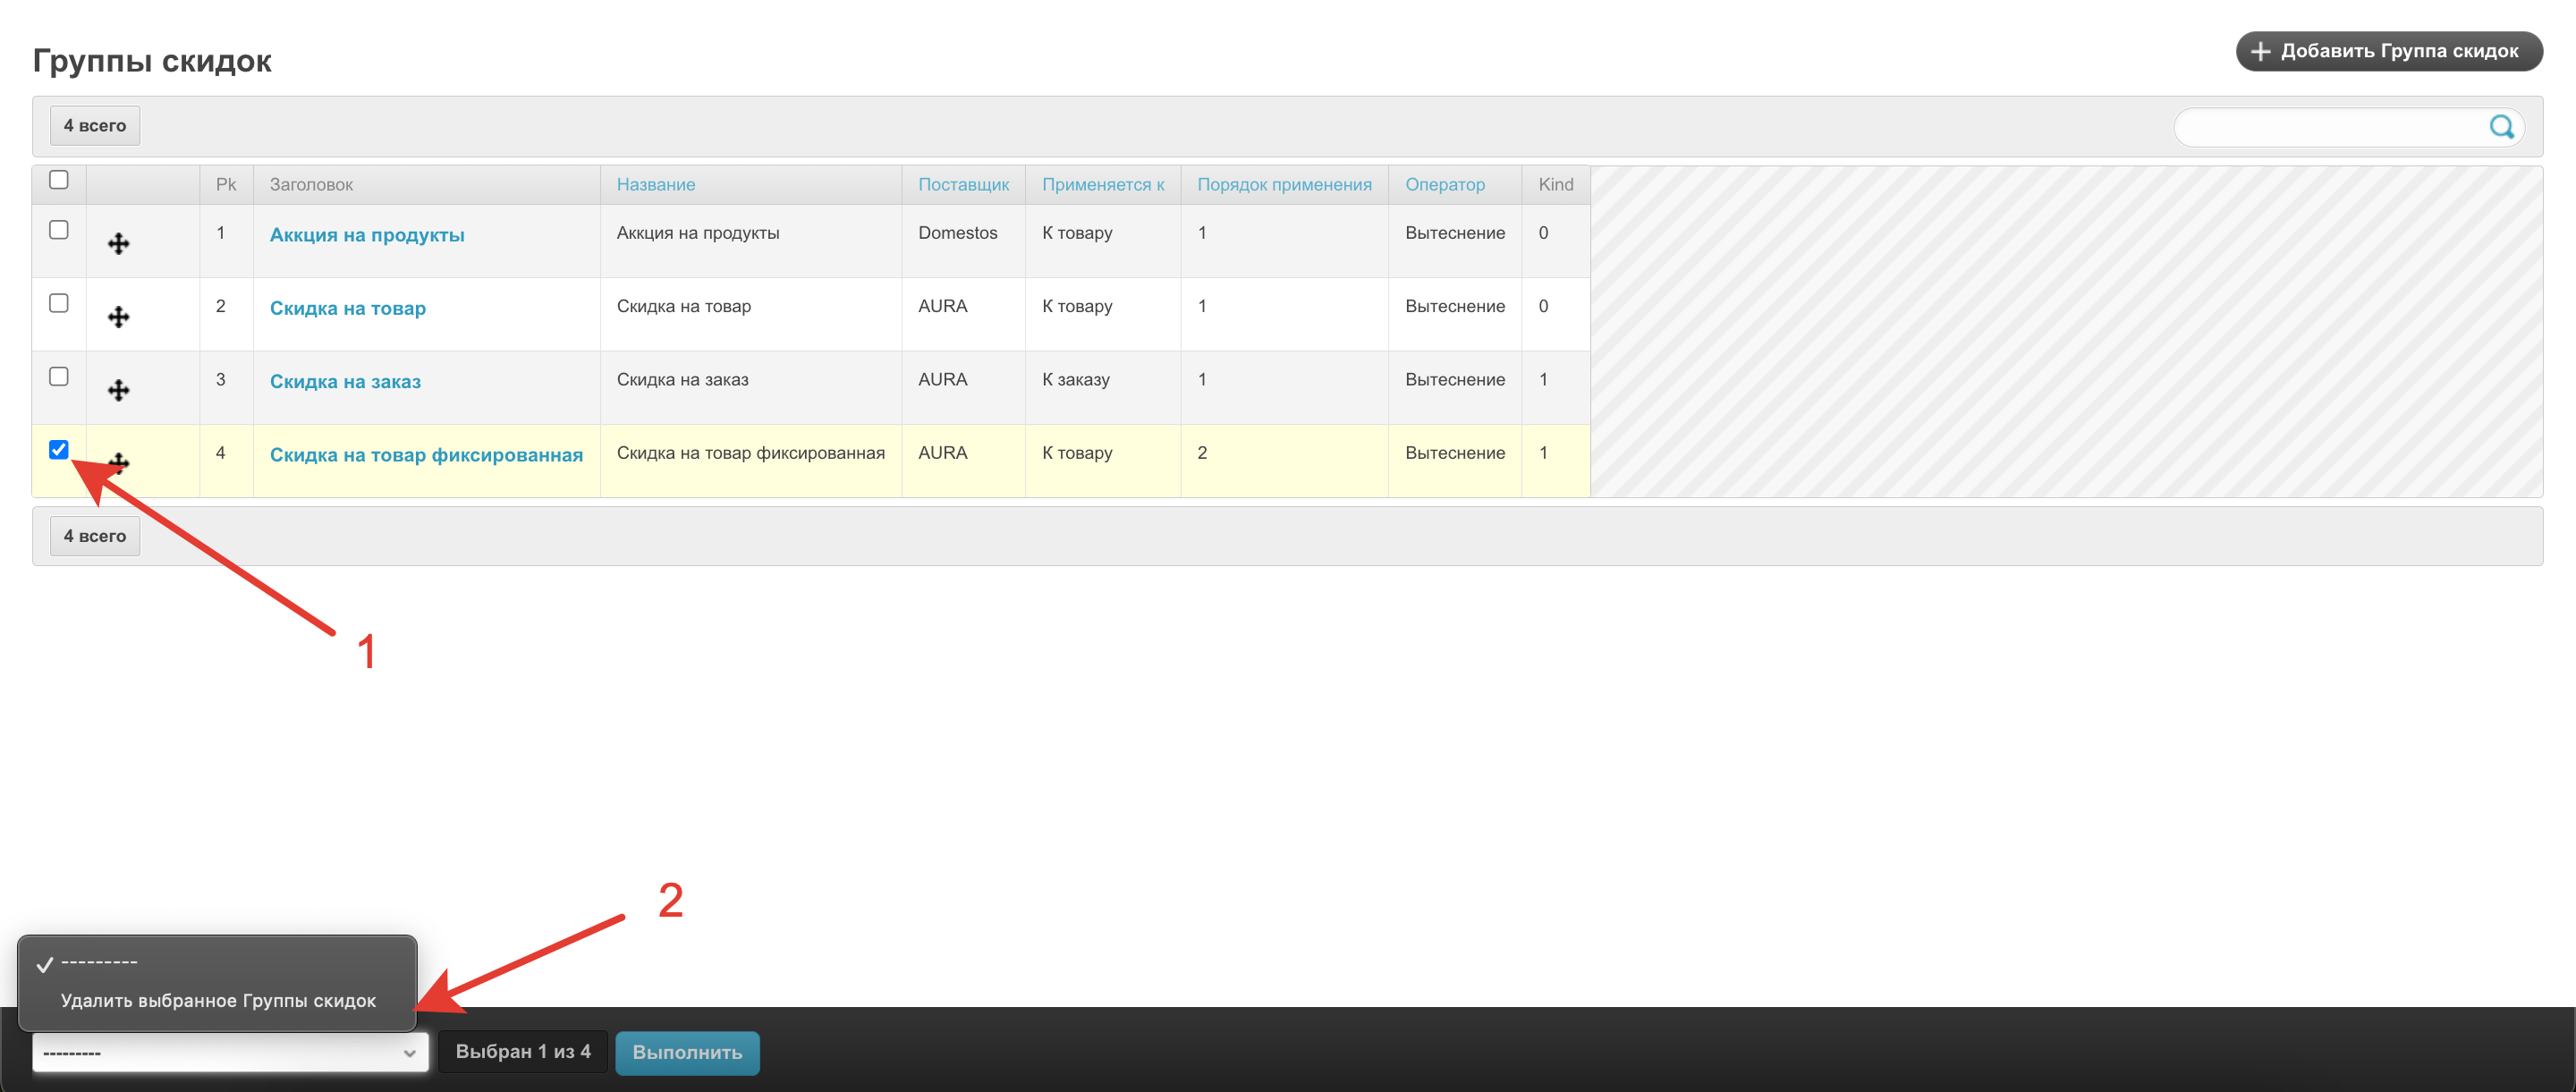Click into the search input field
The width and height of the screenshot is (2576, 1092).
[x=2330, y=127]
